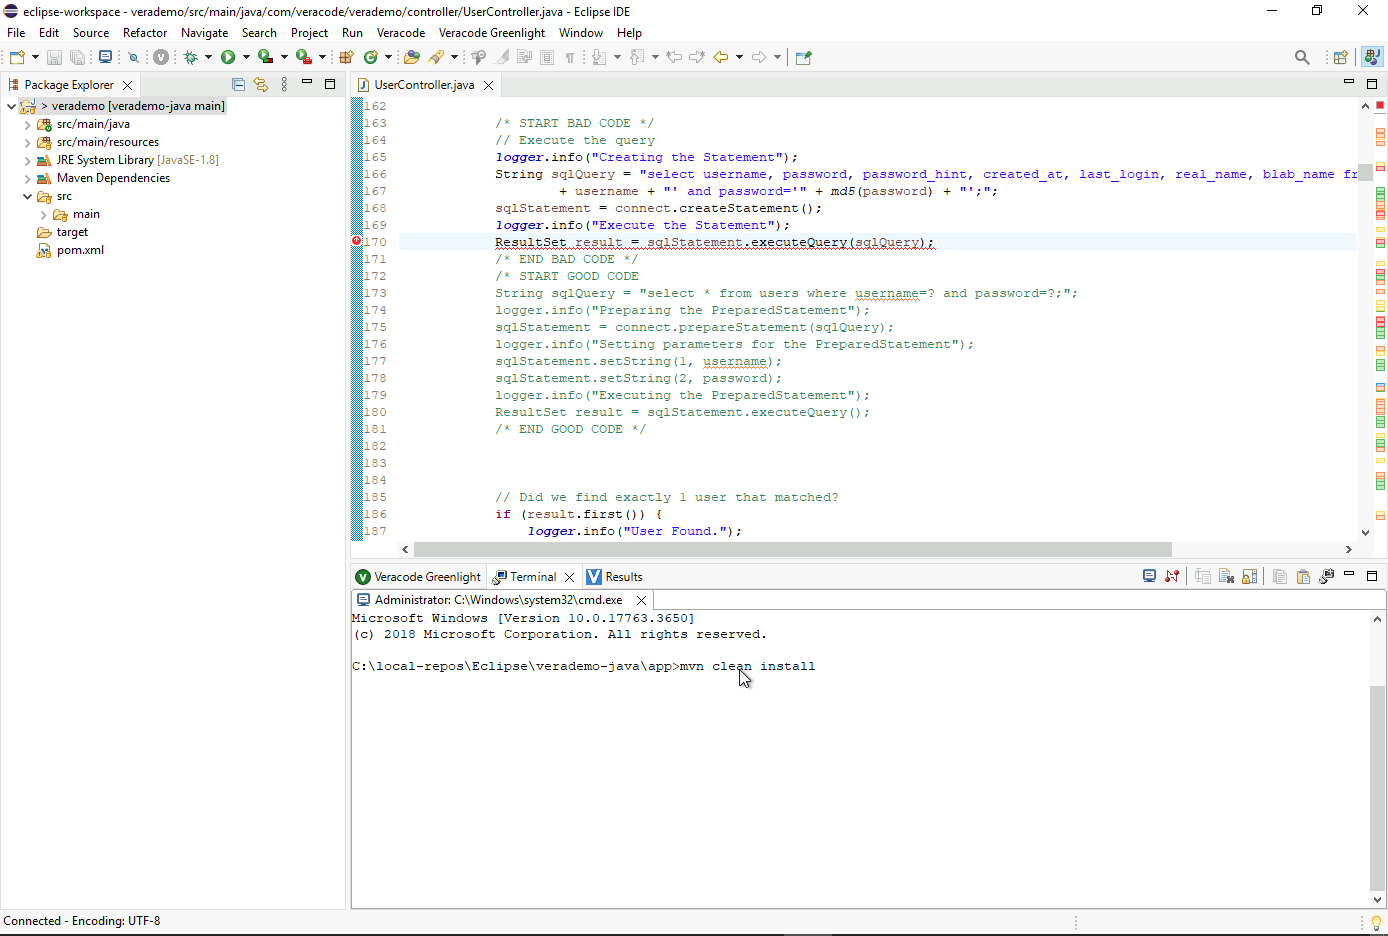1388x936 pixels.
Task: Open a new Terminal from Terminal toolbar
Action: (x=1149, y=576)
